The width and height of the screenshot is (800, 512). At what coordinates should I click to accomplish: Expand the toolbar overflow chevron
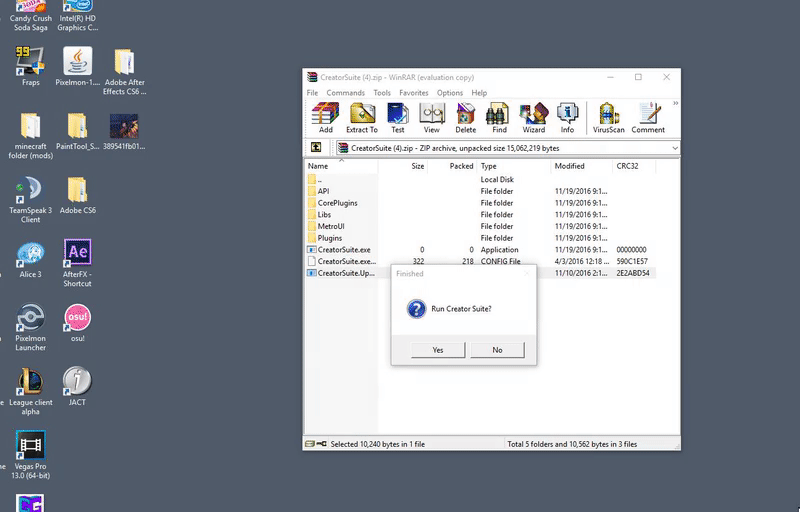676,104
